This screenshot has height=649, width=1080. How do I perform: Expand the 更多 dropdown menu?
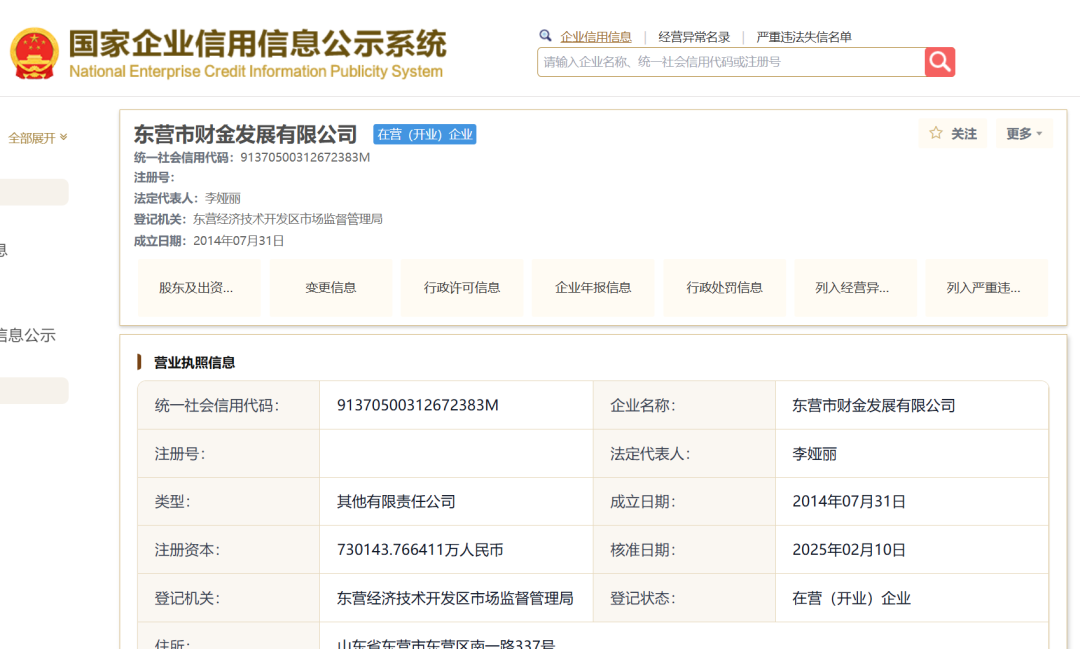coord(1024,134)
